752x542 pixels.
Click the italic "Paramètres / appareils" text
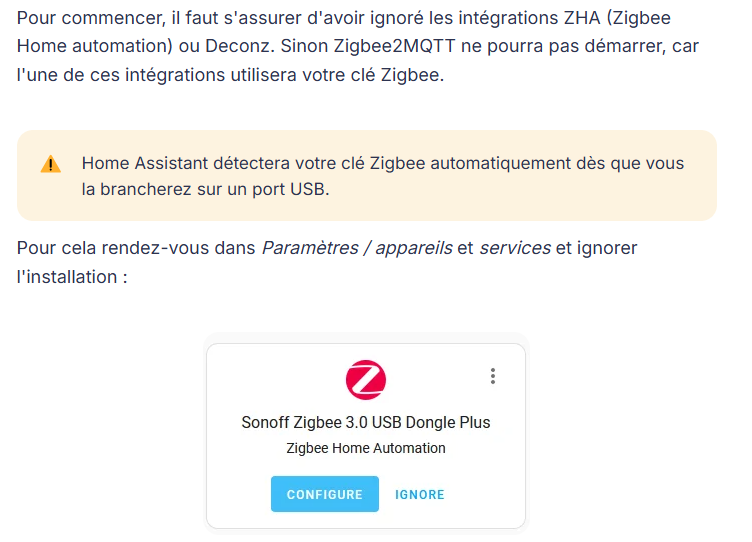357,247
